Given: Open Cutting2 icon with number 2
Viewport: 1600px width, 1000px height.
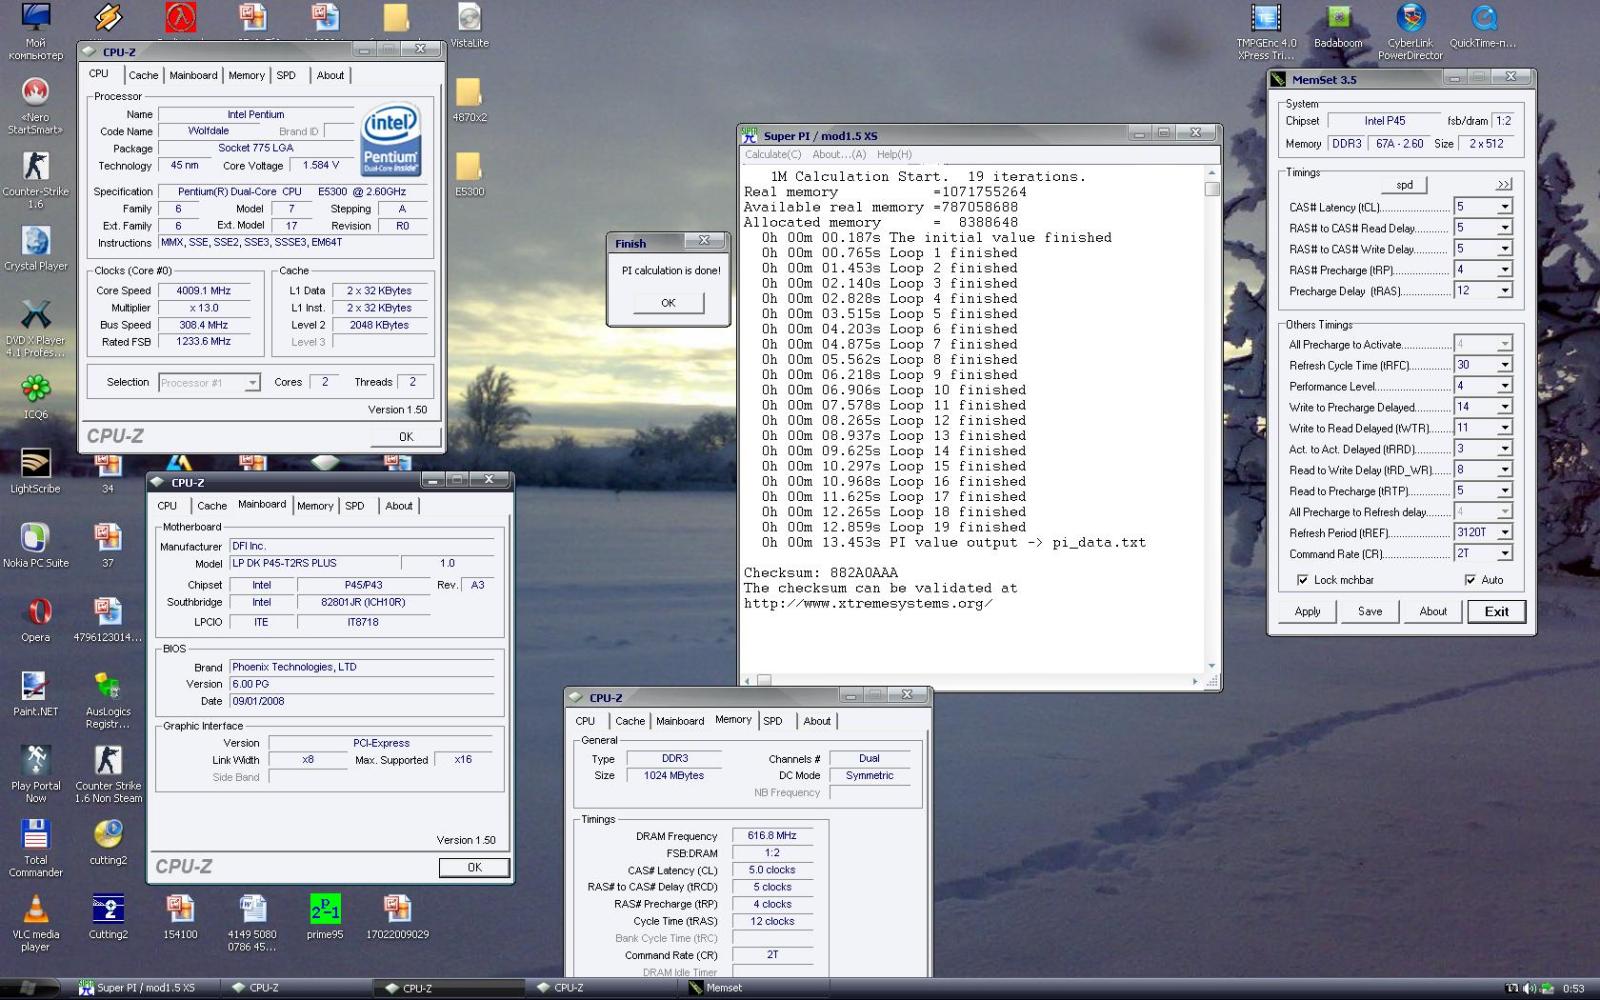Looking at the screenshot, I should tap(108, 916).
